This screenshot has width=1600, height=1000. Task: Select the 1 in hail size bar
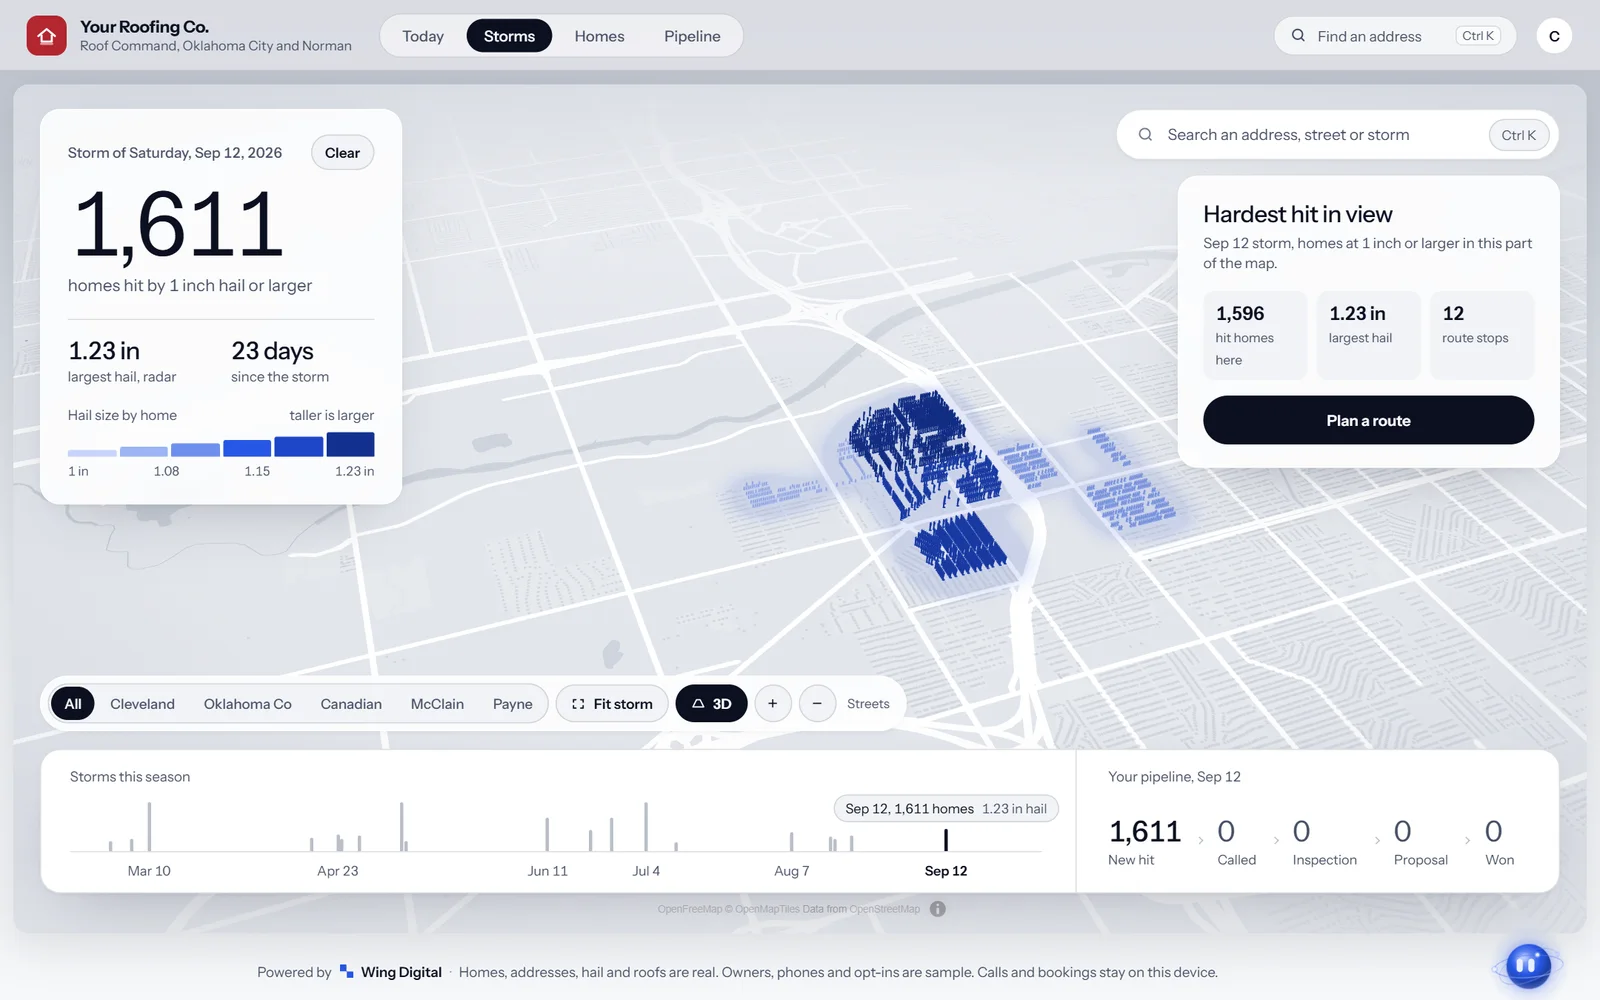[92, 453]
